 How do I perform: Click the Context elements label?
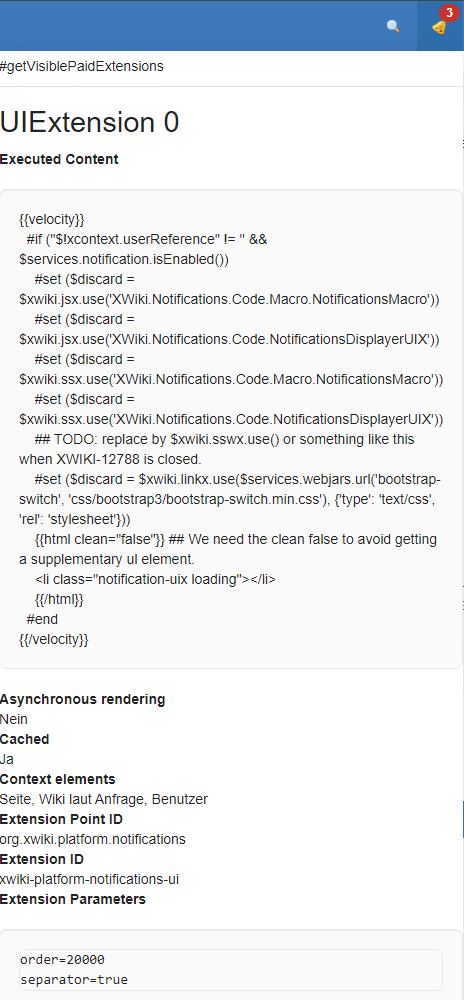pos(57,779)
